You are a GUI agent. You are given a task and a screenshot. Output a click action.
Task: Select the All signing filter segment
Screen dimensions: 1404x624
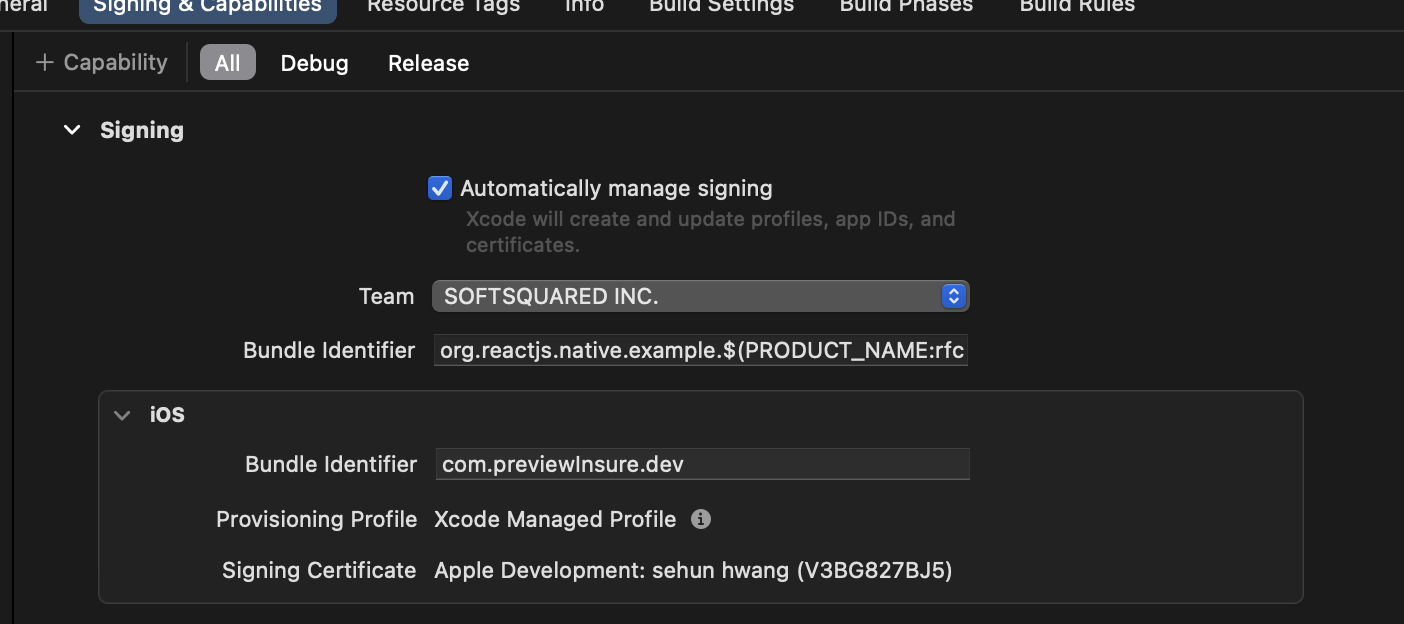(x=227, y=62)
